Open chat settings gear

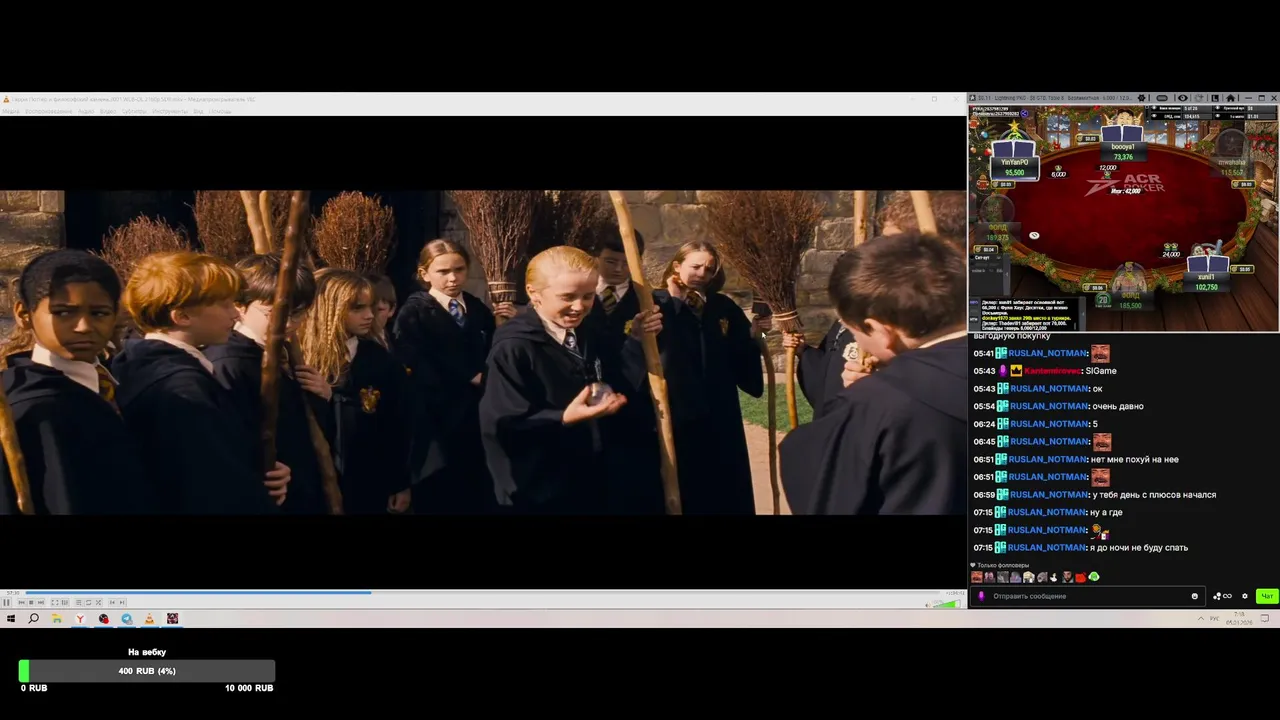tap(1245, 596)
